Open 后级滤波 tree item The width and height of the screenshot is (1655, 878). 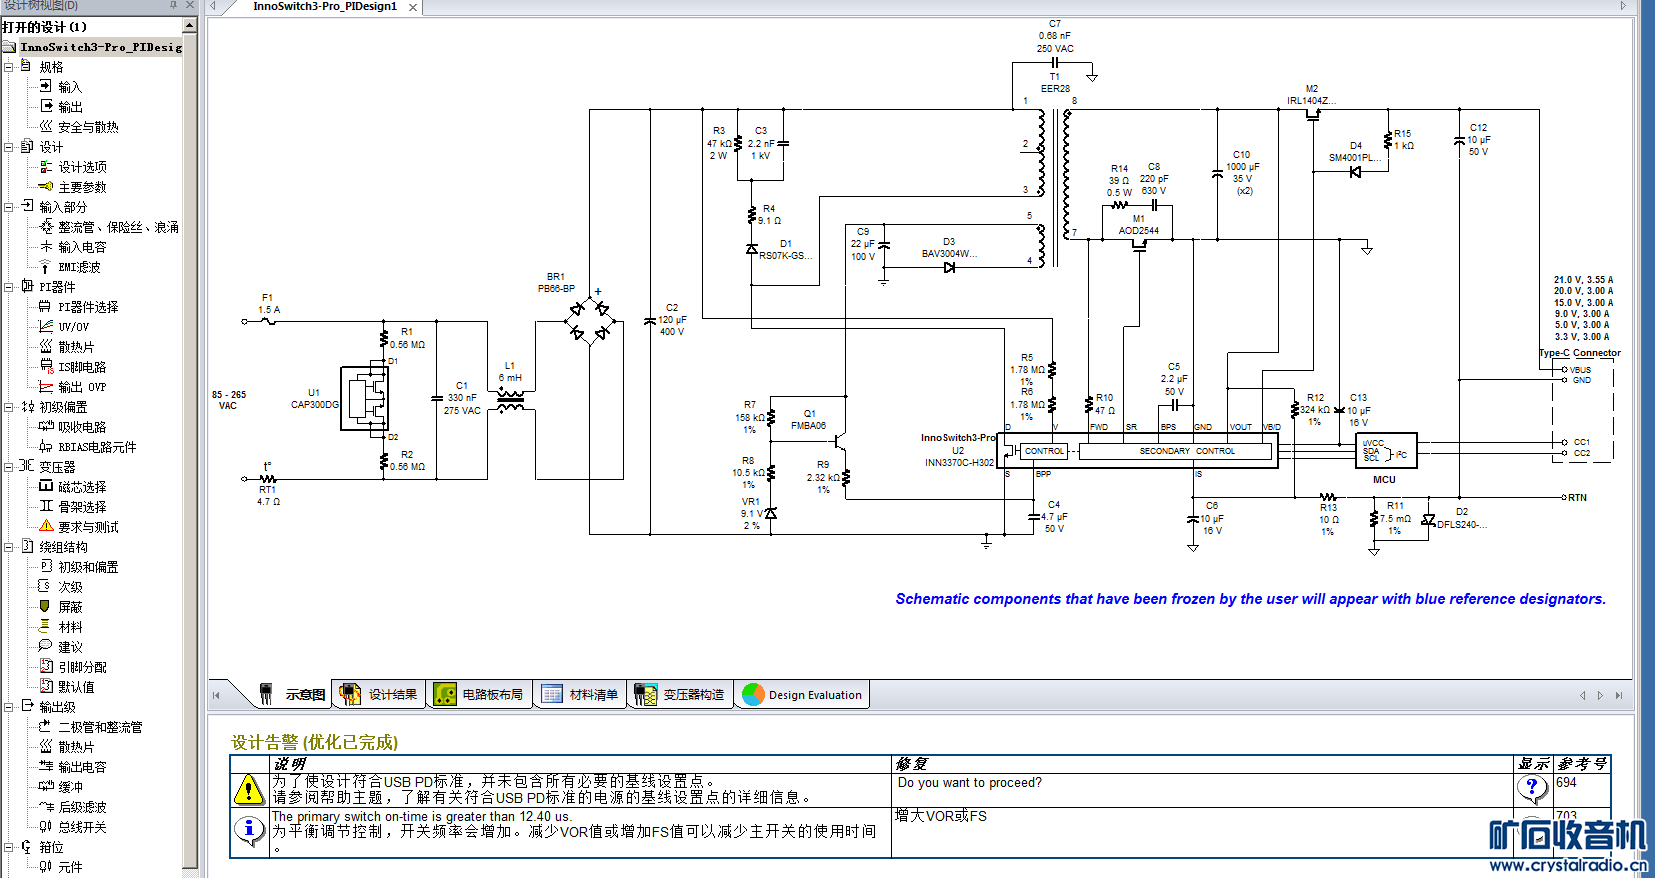[82, 807]
